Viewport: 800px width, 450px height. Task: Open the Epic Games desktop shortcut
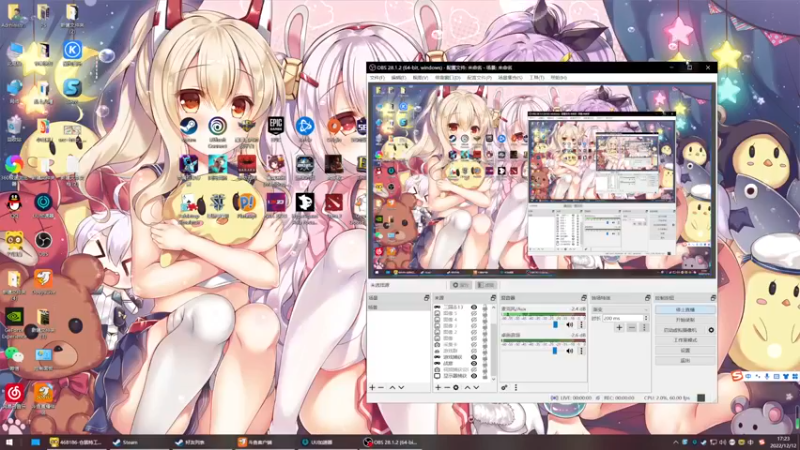tap(276, 129)
